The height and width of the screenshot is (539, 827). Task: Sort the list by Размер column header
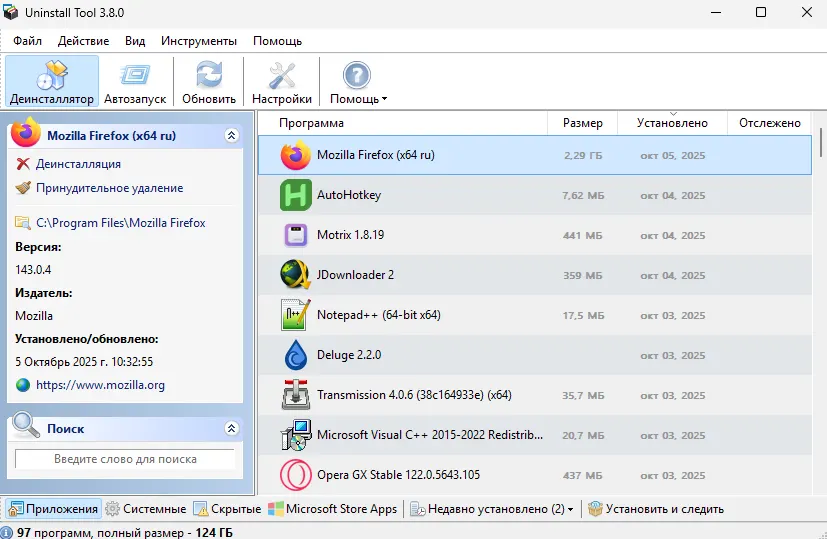click(x=582, y=123)
